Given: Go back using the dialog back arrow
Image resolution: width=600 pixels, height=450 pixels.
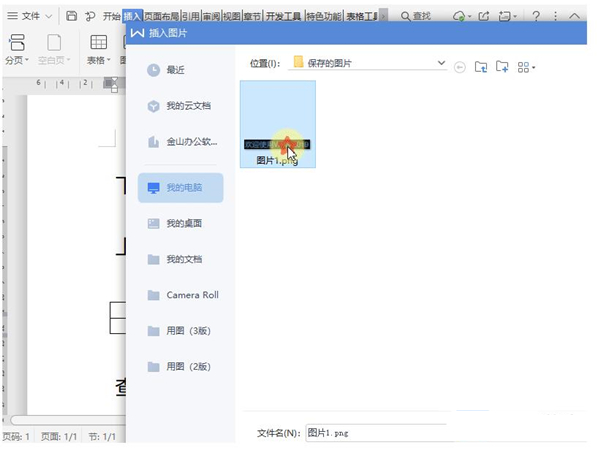Looking at the screenshot, I should click(460, 67).
